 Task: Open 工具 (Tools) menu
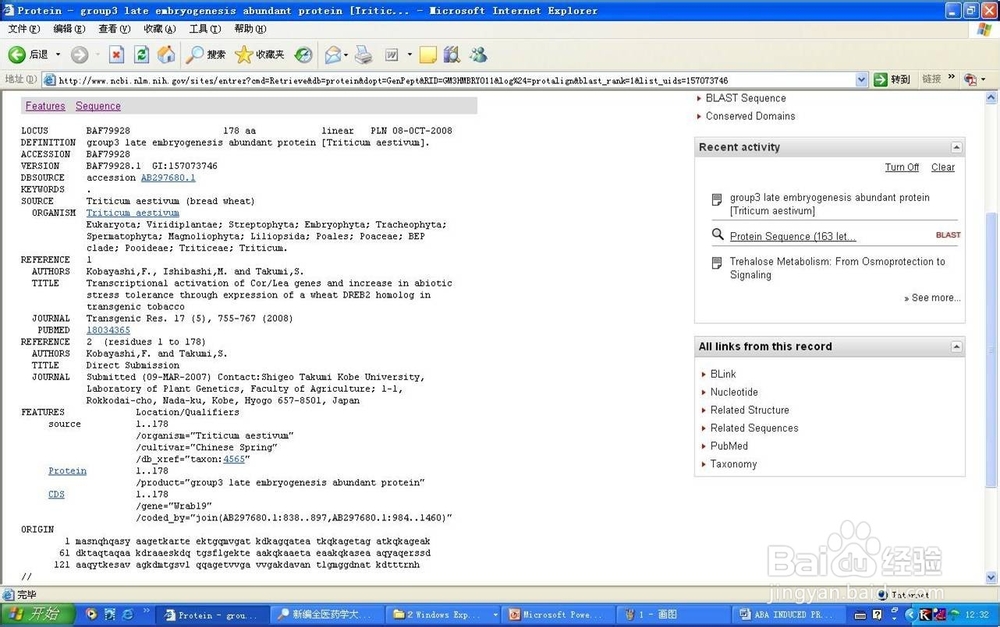205,29
